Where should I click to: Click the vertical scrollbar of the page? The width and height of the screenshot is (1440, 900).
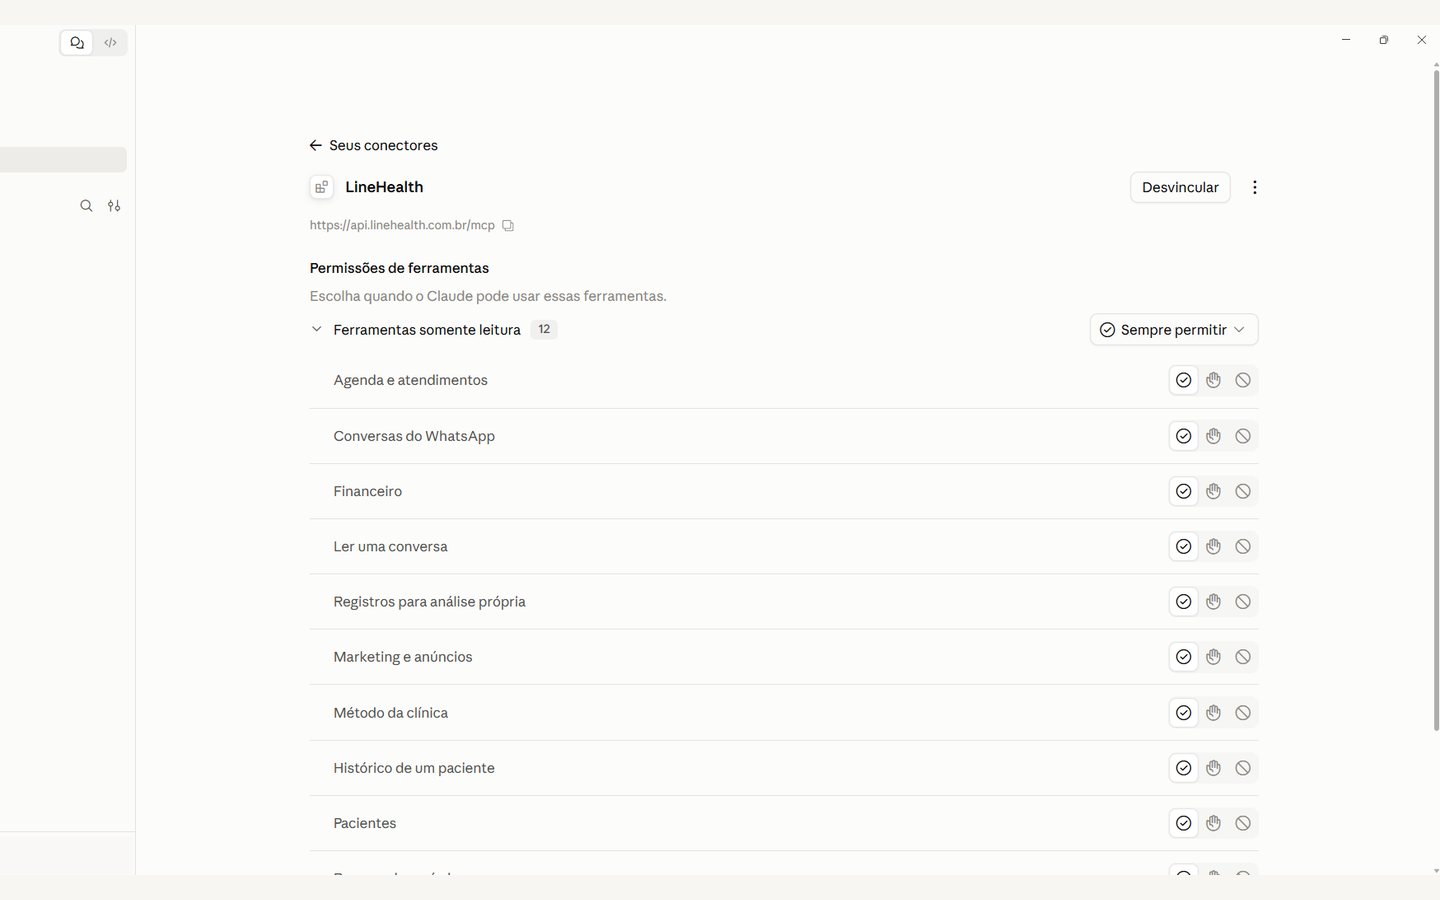(1436, 400)
